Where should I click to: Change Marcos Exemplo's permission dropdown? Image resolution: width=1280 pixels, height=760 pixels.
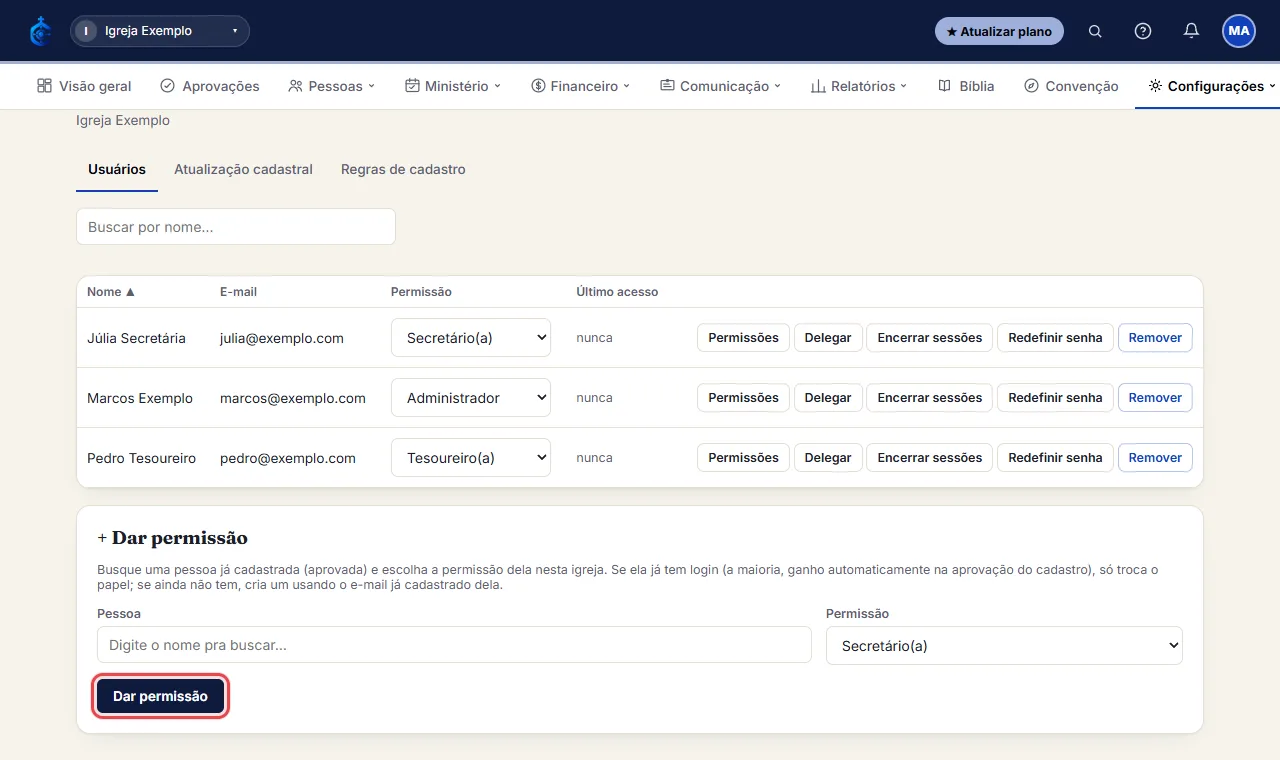coord(471,398)
